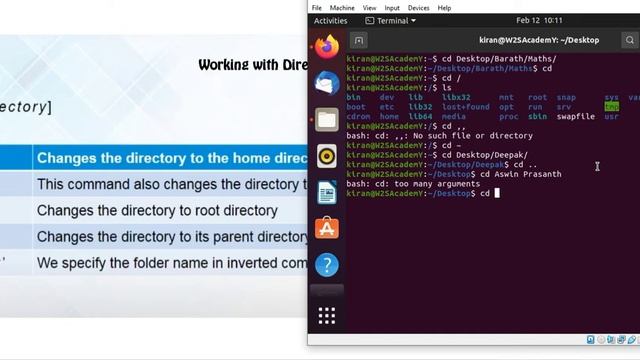
Task: Click VirtualBox network status icon
Action: point(621,340)
